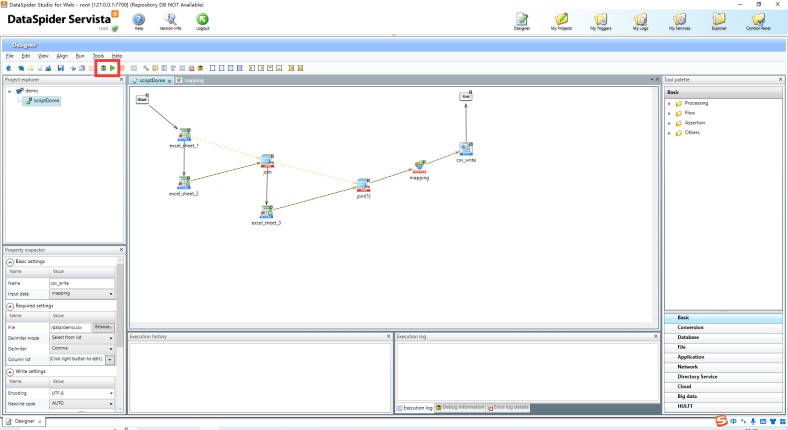788x430 pixels.
Task: Select the excel_sheet_3 component icon
Action: click(266, 211)
